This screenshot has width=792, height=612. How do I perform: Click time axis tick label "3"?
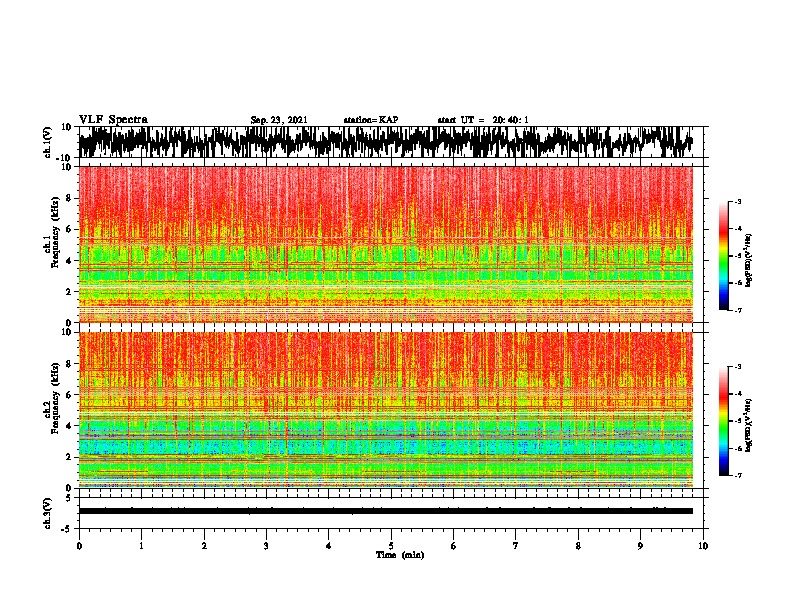point(266,546)
